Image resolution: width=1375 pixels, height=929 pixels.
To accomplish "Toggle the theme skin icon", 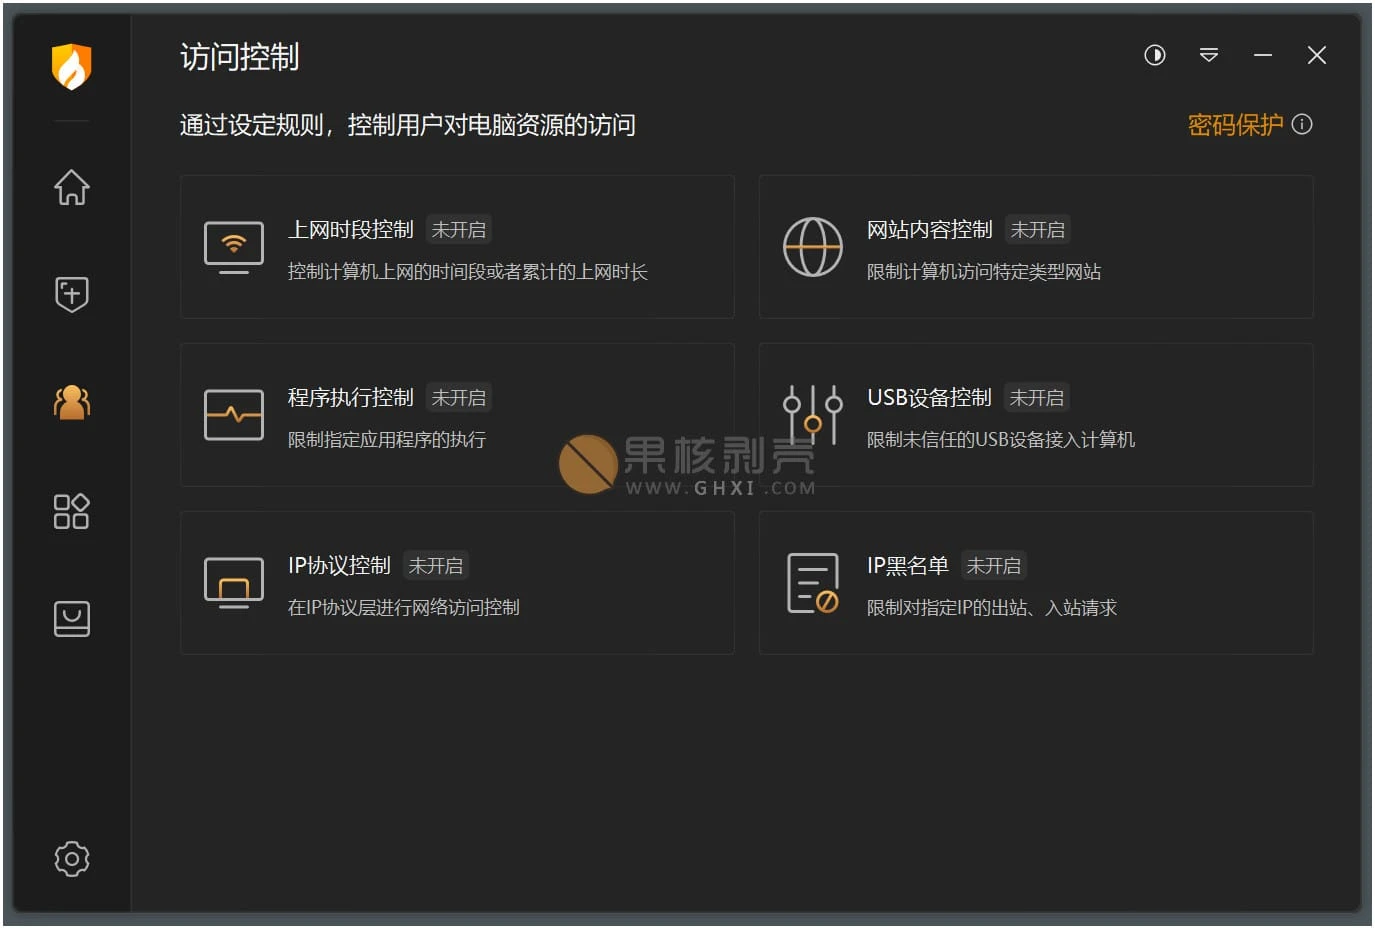I will [x=1155, y=55].
